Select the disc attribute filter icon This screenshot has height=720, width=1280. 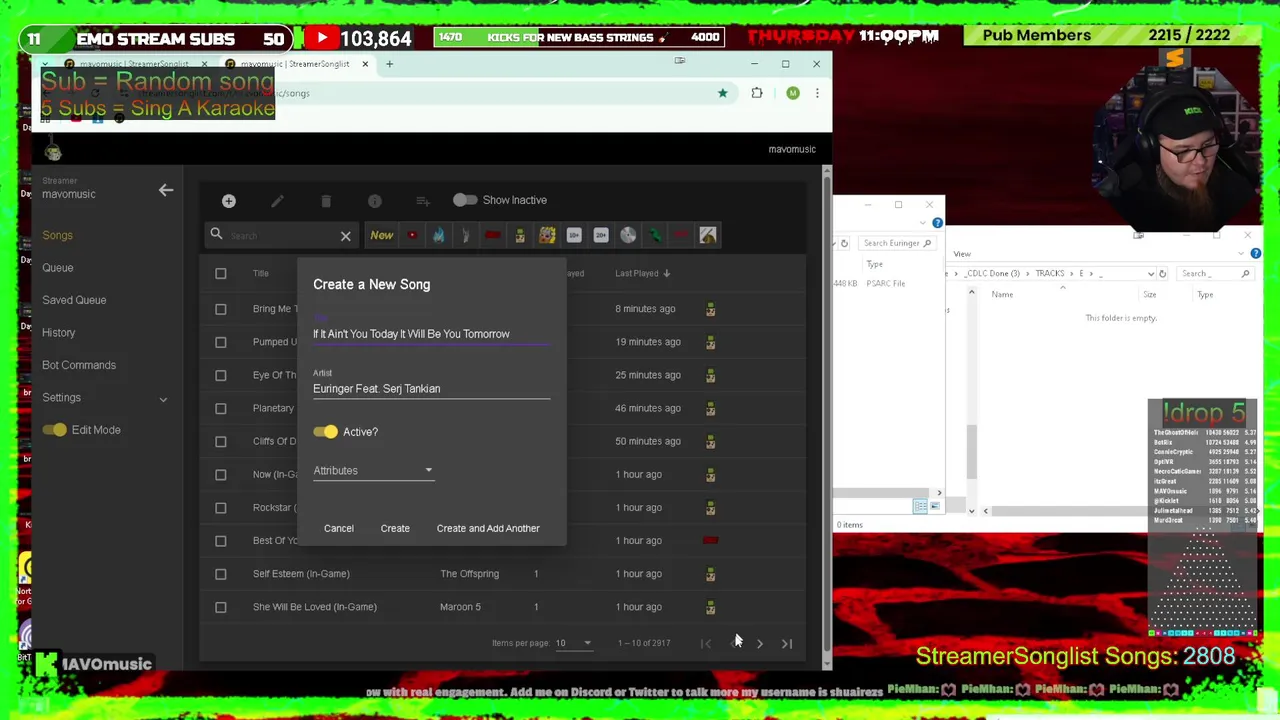[x=628, y=236]
